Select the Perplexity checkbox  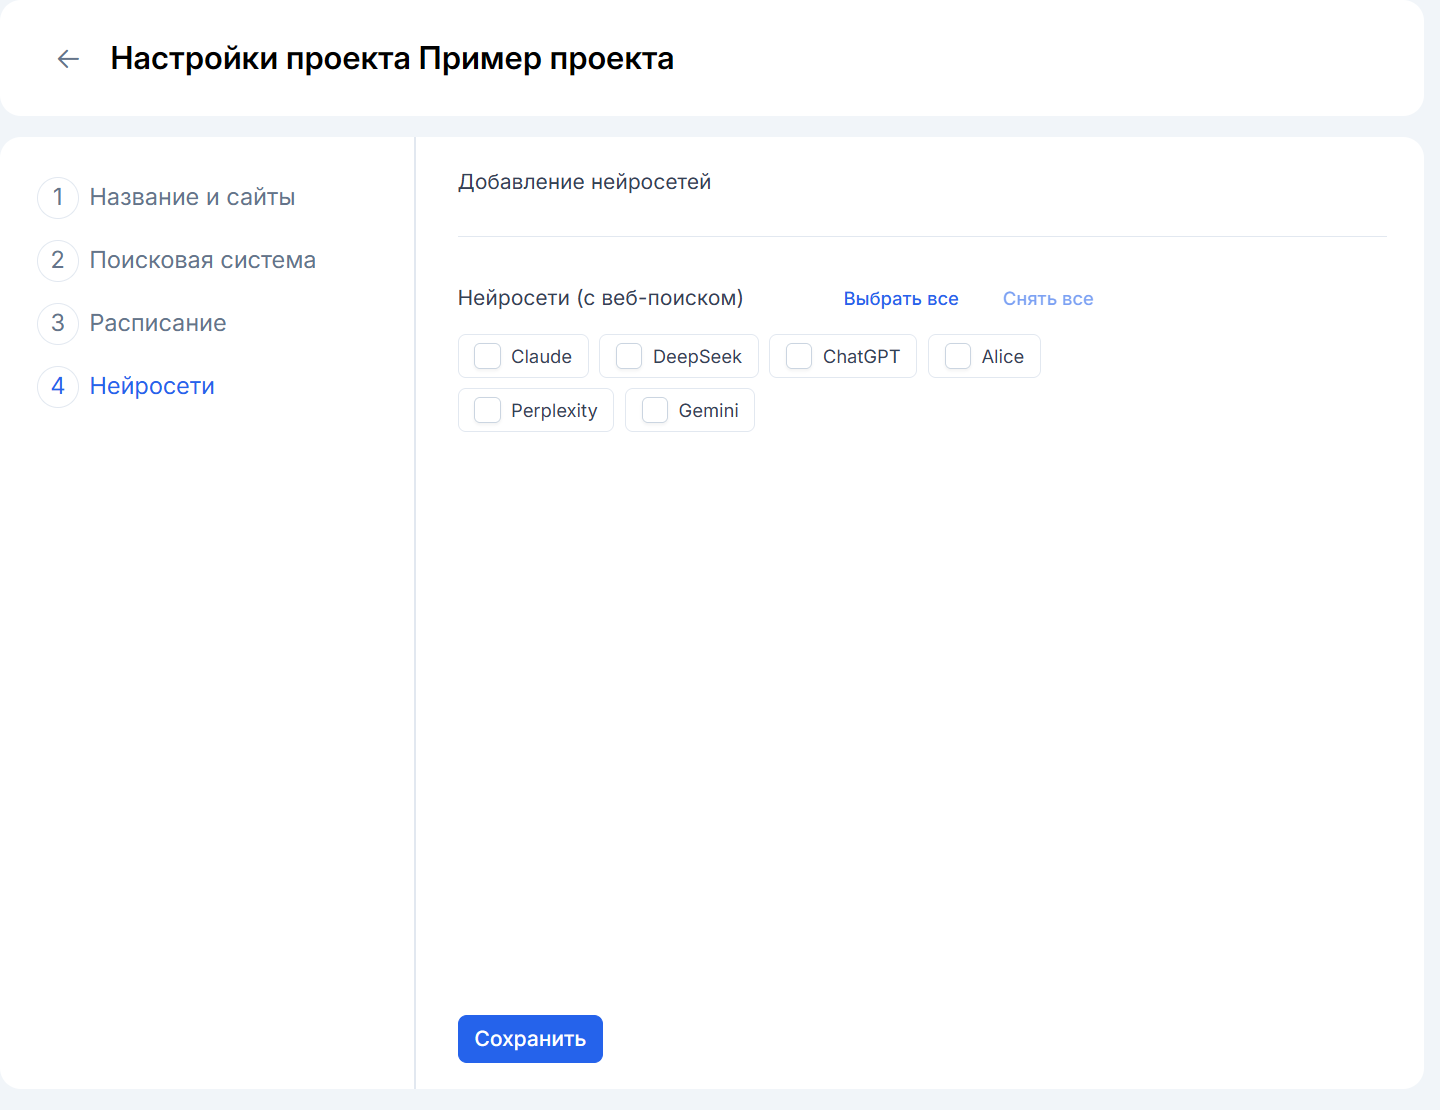487,411
